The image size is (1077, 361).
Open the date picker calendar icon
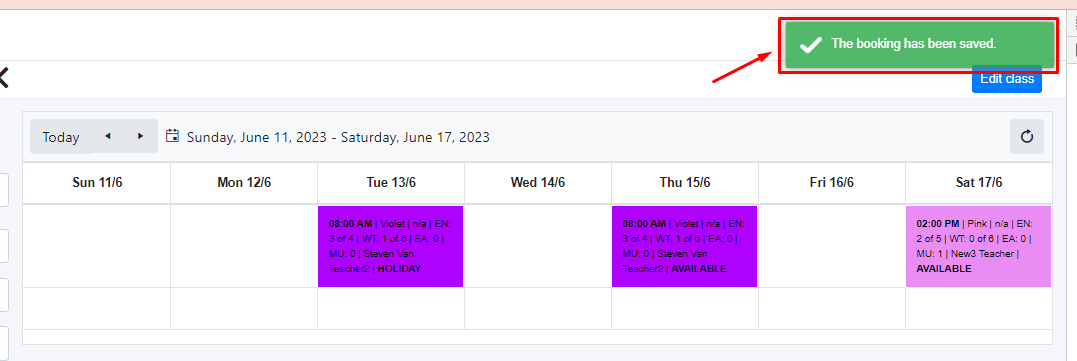173,136
